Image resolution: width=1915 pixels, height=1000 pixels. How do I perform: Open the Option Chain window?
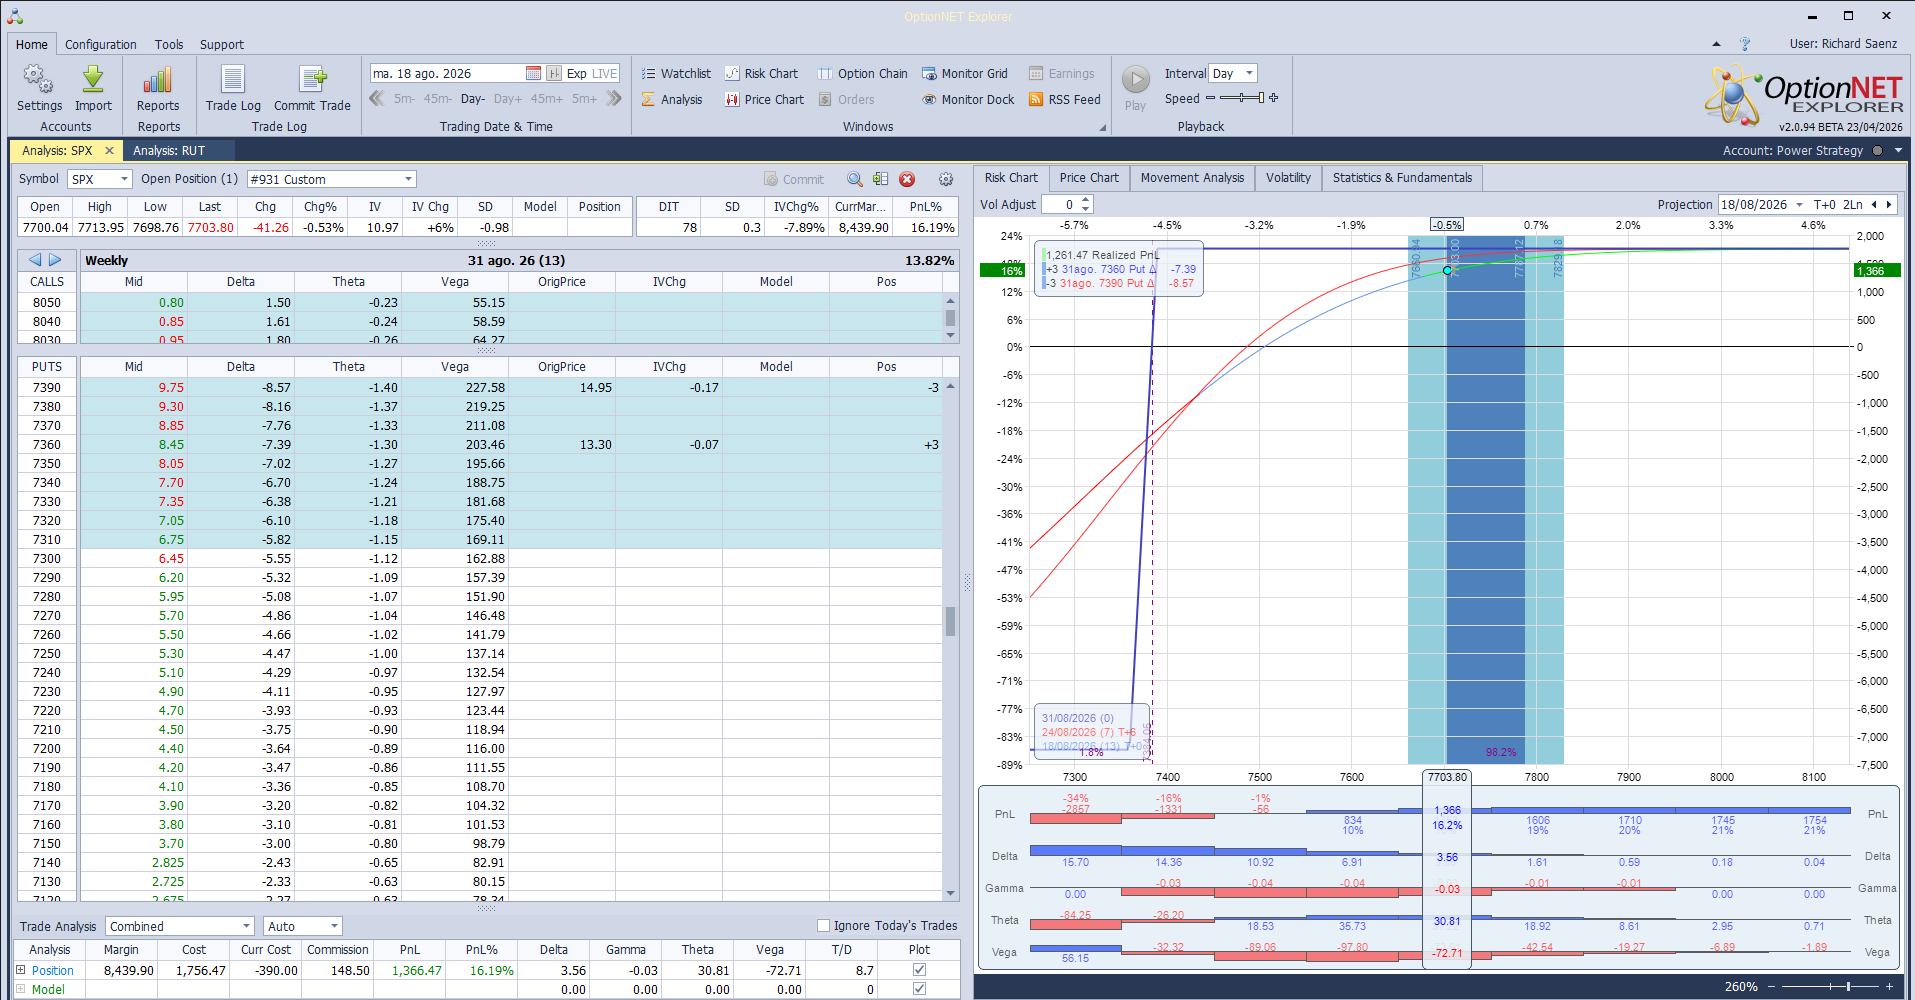pyautogui.click(x=863, y=73)
